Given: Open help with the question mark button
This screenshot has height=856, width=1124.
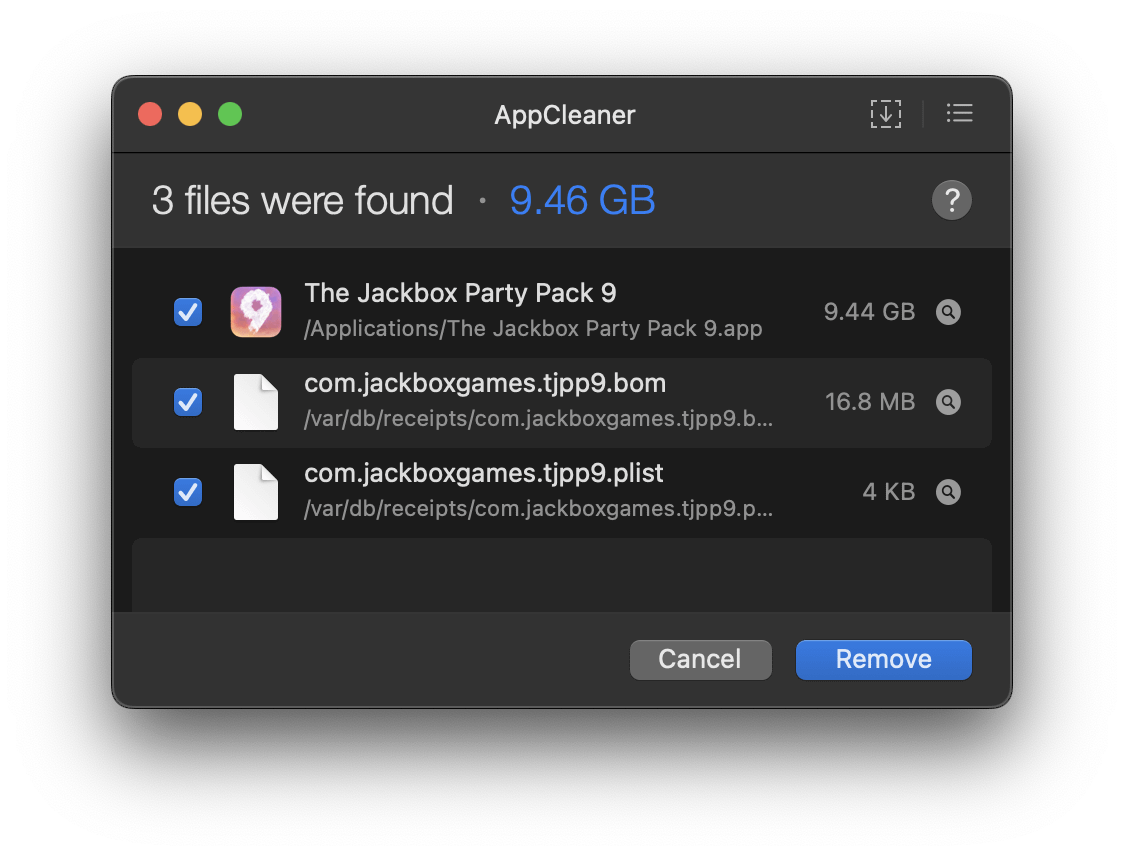Looking at the screenshot, I should [x=951, y=201].
